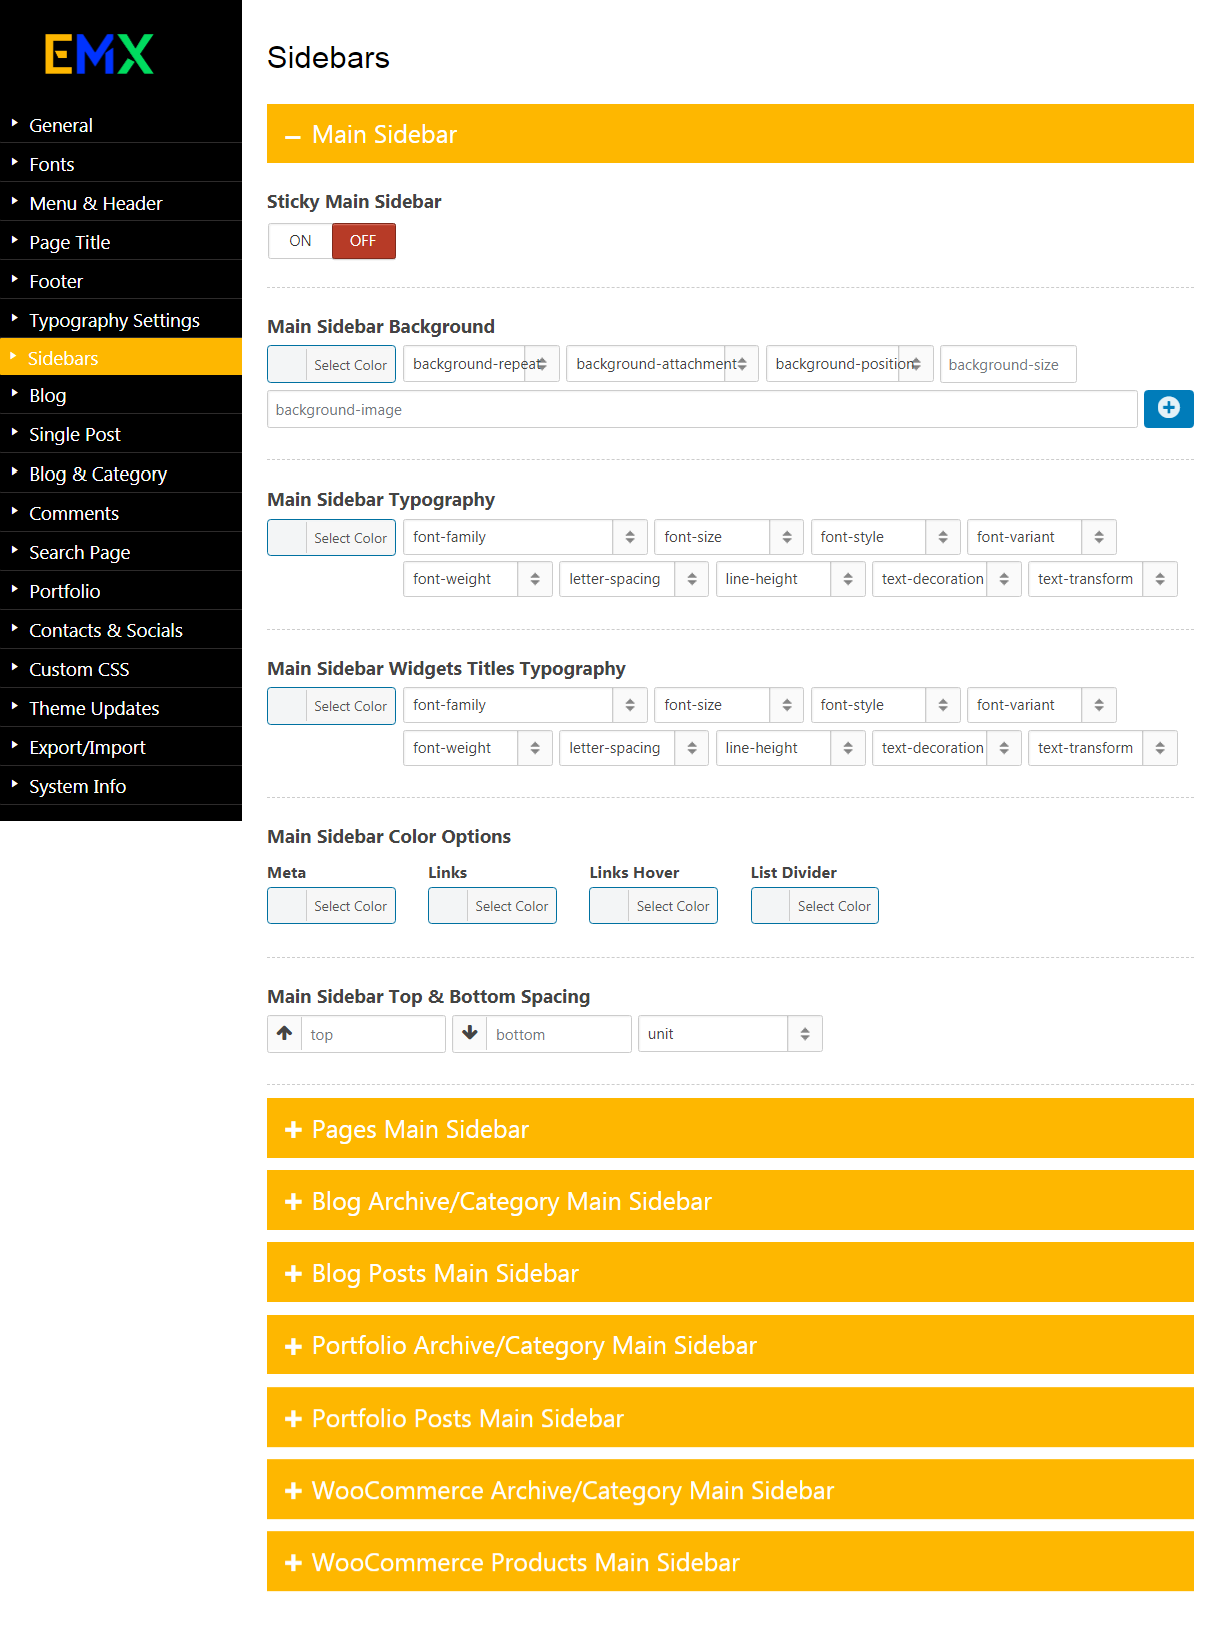
Task: Click the EMX logo
Action: coord(99,54)
